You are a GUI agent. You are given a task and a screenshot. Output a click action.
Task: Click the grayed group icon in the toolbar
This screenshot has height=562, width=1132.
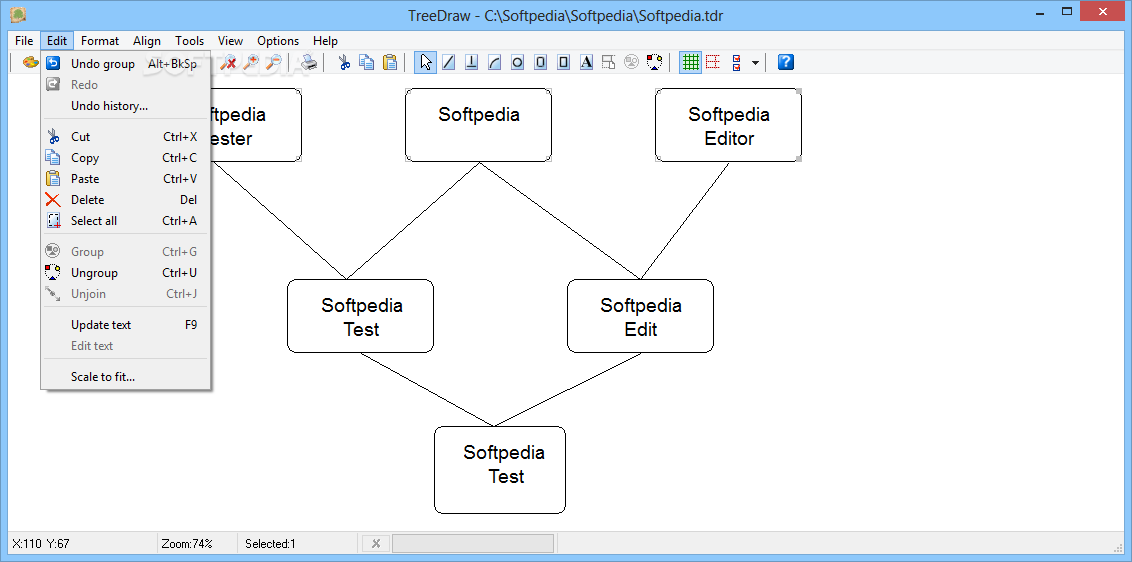[632, 63]
